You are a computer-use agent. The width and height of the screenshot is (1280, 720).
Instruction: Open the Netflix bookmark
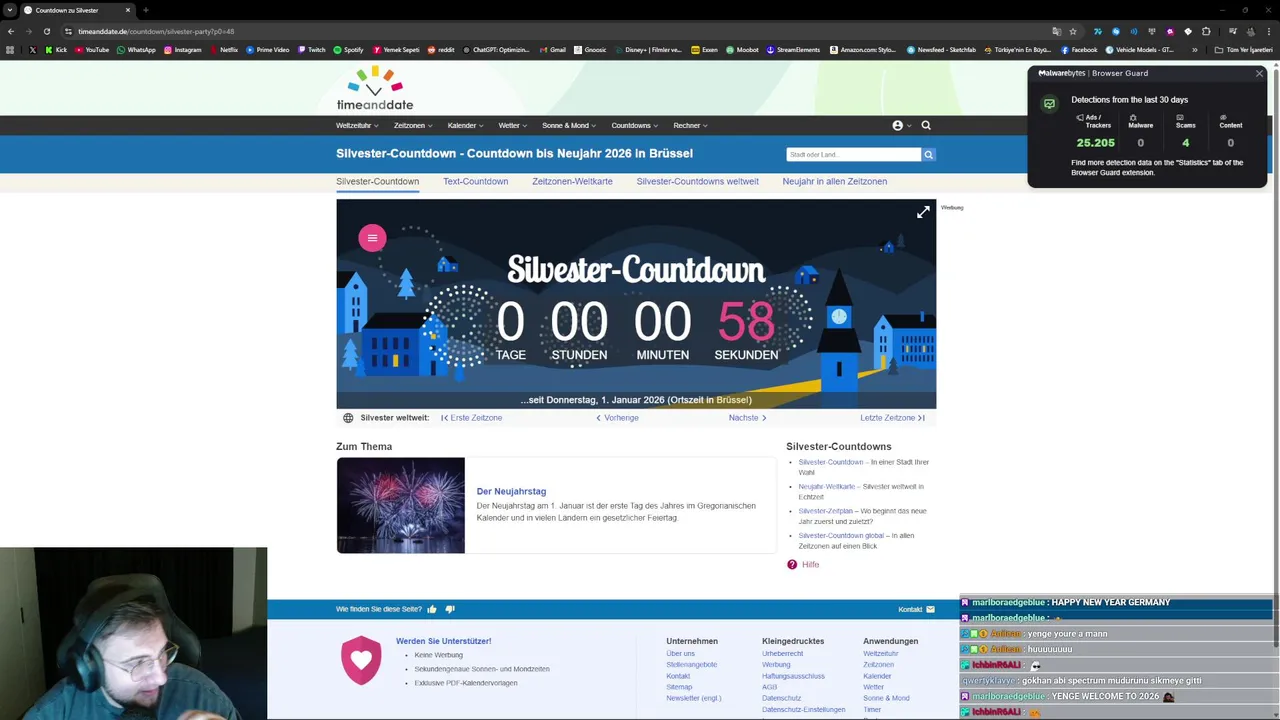(224, 49)
